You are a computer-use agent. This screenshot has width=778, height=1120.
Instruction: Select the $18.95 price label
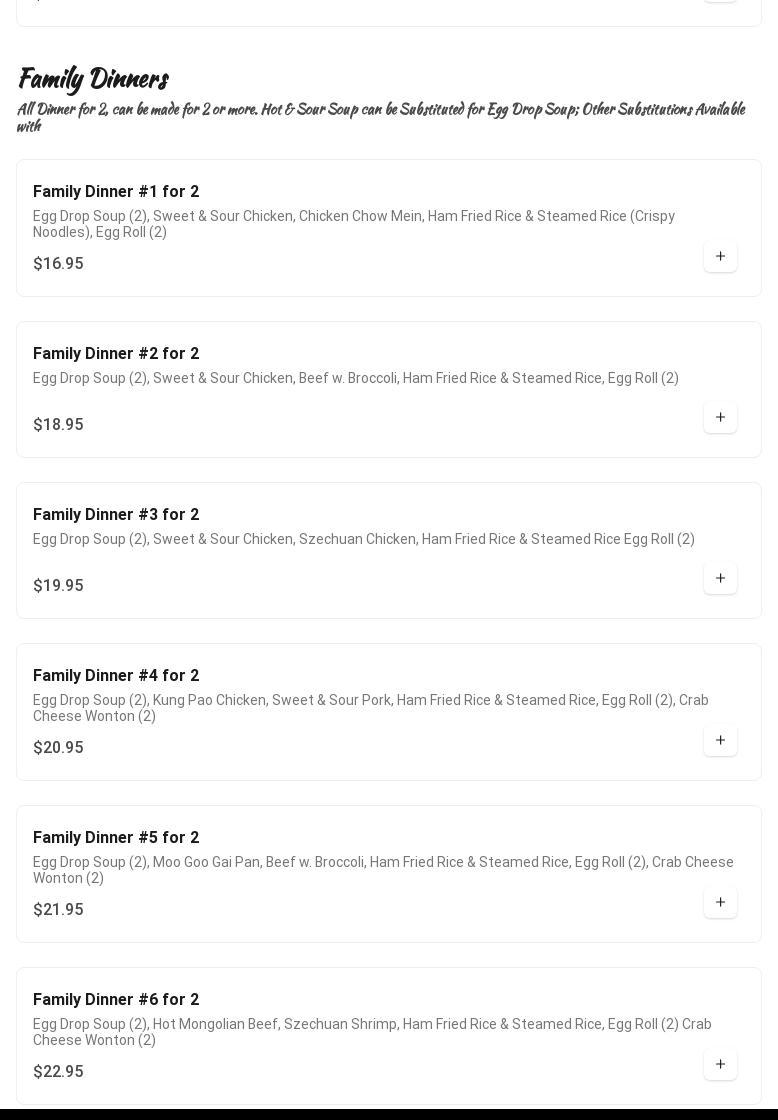coord(58,424)
